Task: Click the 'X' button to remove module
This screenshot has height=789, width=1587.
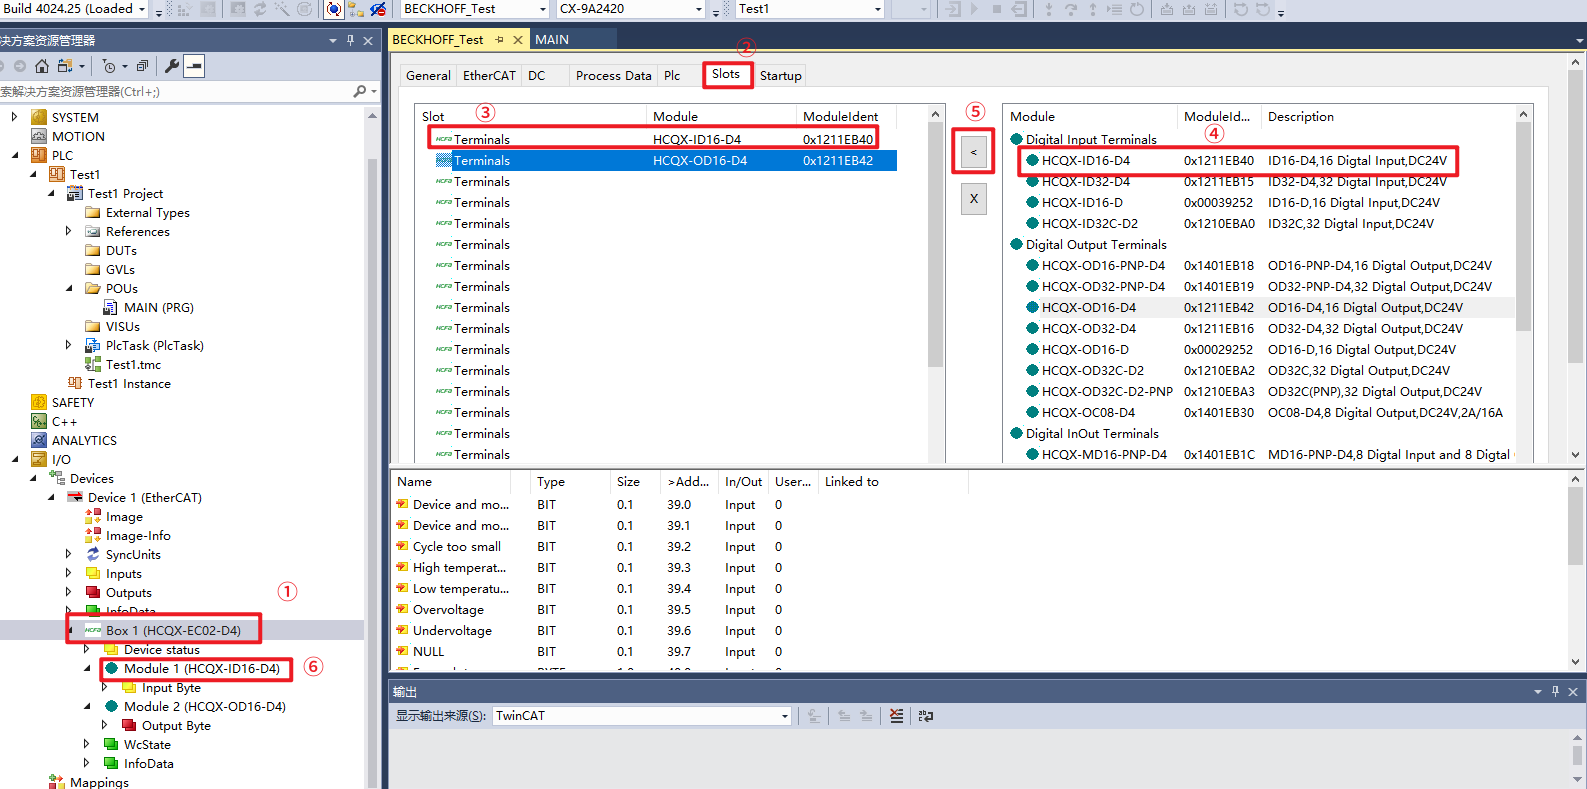Action: point(973,199)
